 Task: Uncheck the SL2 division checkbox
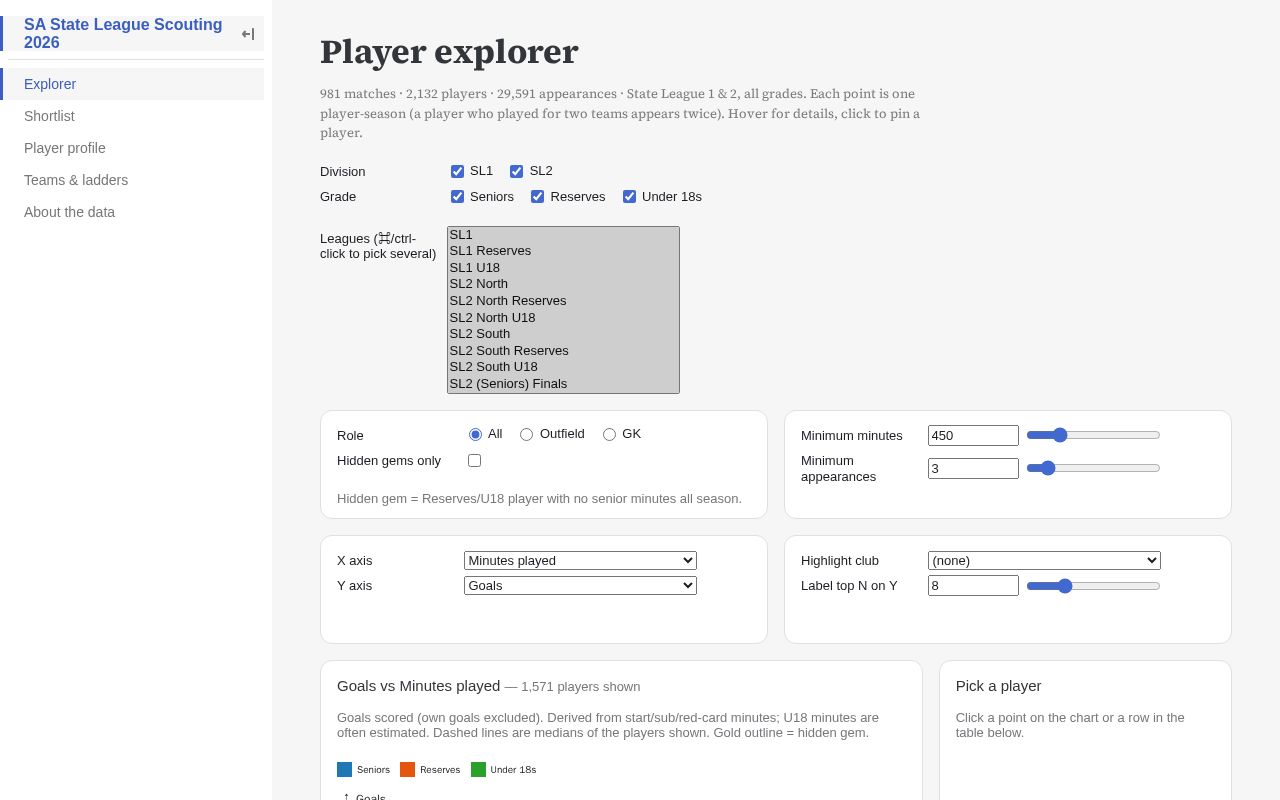516,171
